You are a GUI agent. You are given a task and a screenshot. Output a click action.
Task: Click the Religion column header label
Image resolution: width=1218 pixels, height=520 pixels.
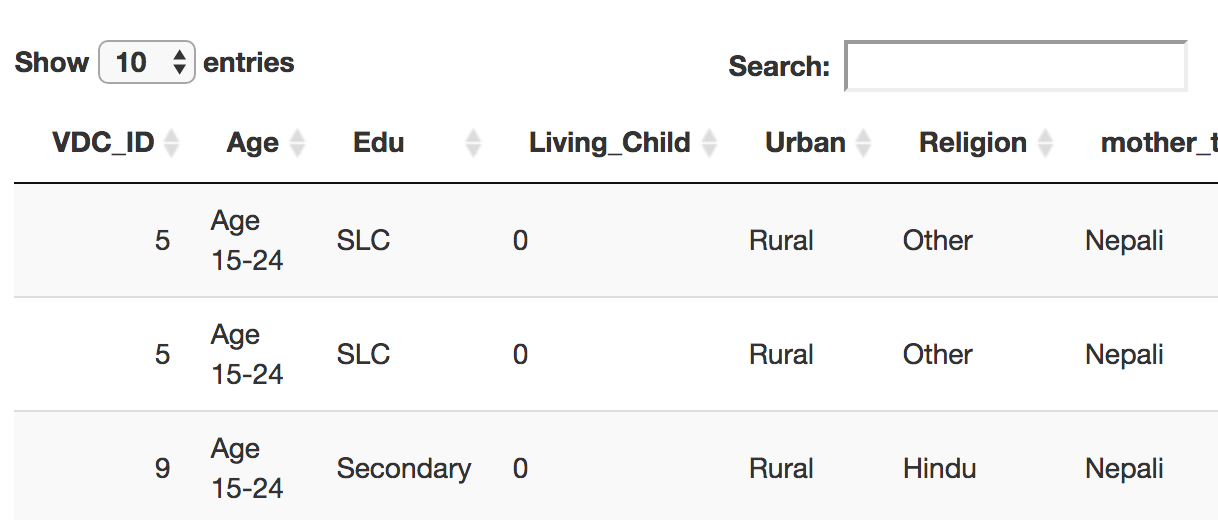[x=972, y=143]
